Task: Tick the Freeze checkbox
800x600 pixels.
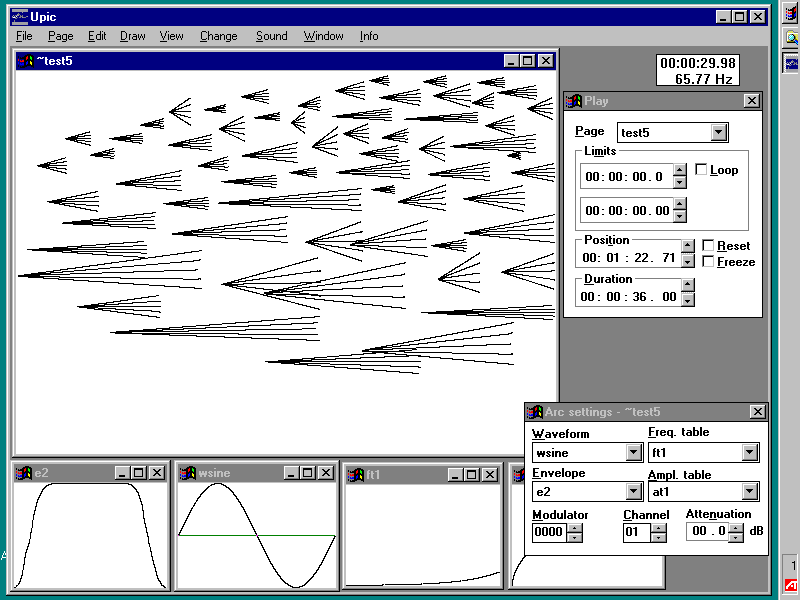Action: (x=708, y=261)
